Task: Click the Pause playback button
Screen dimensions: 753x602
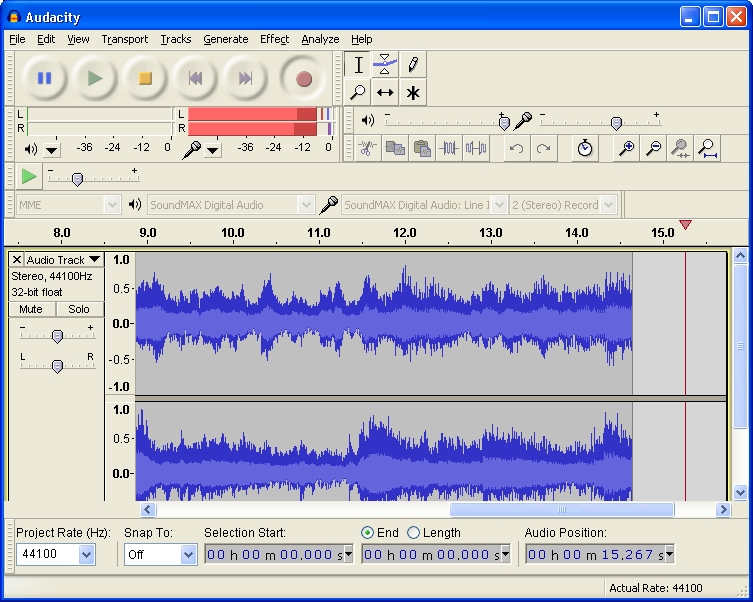Action: [45, 78]
